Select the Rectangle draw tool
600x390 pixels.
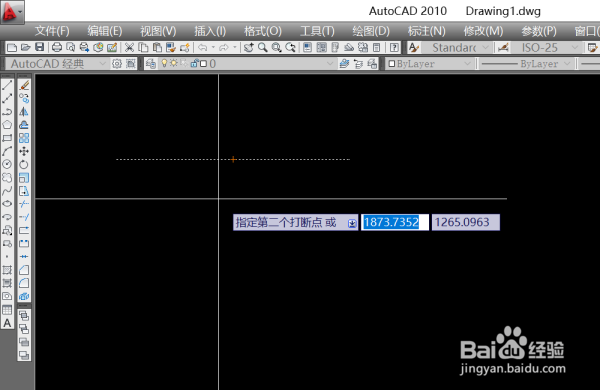pos(7,138)
